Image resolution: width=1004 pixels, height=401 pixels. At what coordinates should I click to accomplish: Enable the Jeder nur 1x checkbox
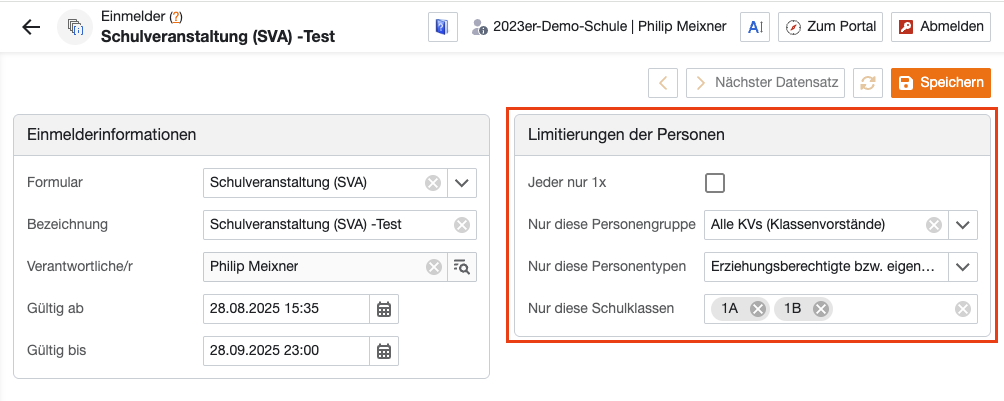tap(714, 183)
